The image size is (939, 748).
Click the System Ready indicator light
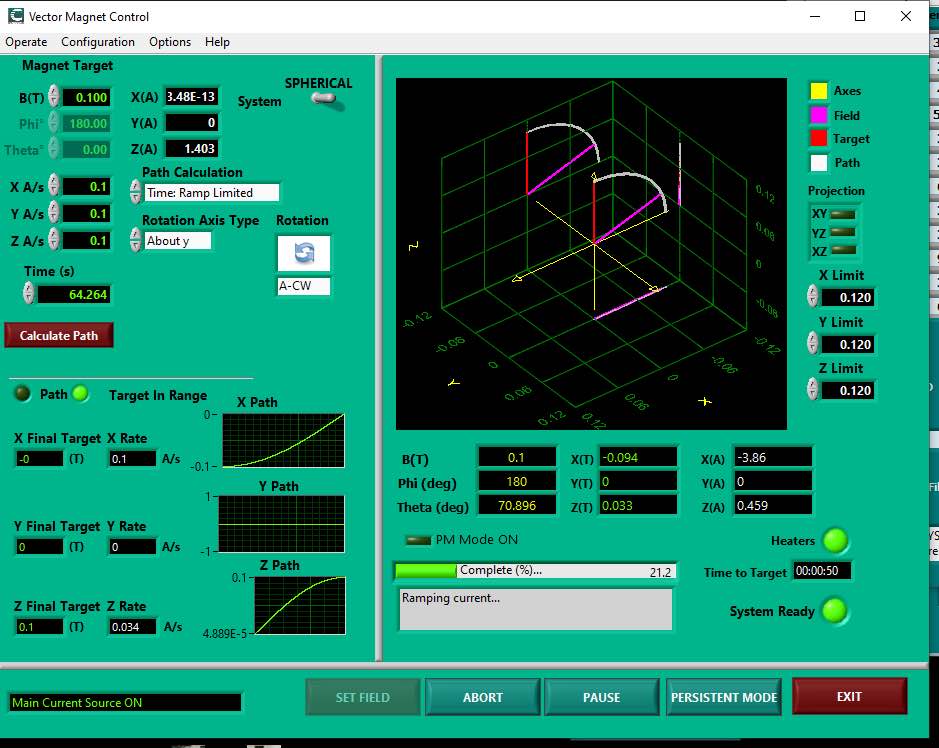[835, 611]
